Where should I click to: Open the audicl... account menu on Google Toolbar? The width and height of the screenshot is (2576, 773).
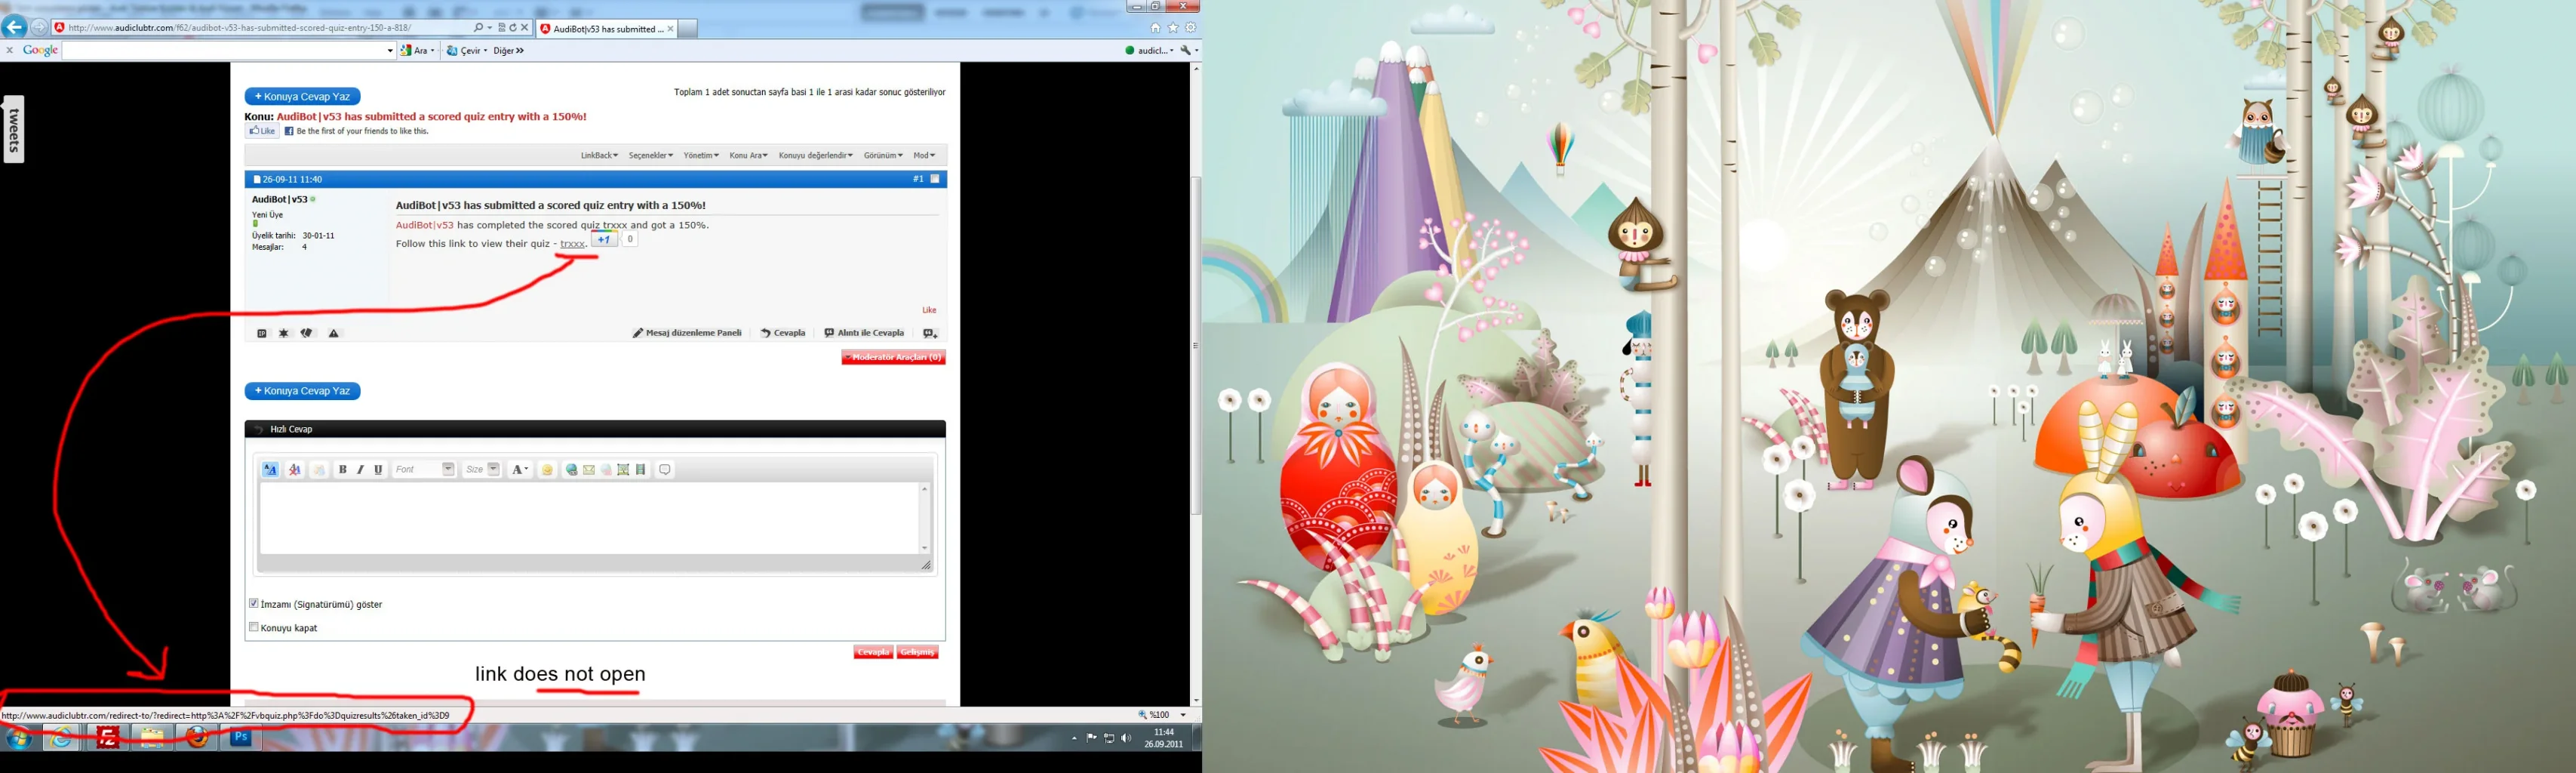pos(1149,50)
